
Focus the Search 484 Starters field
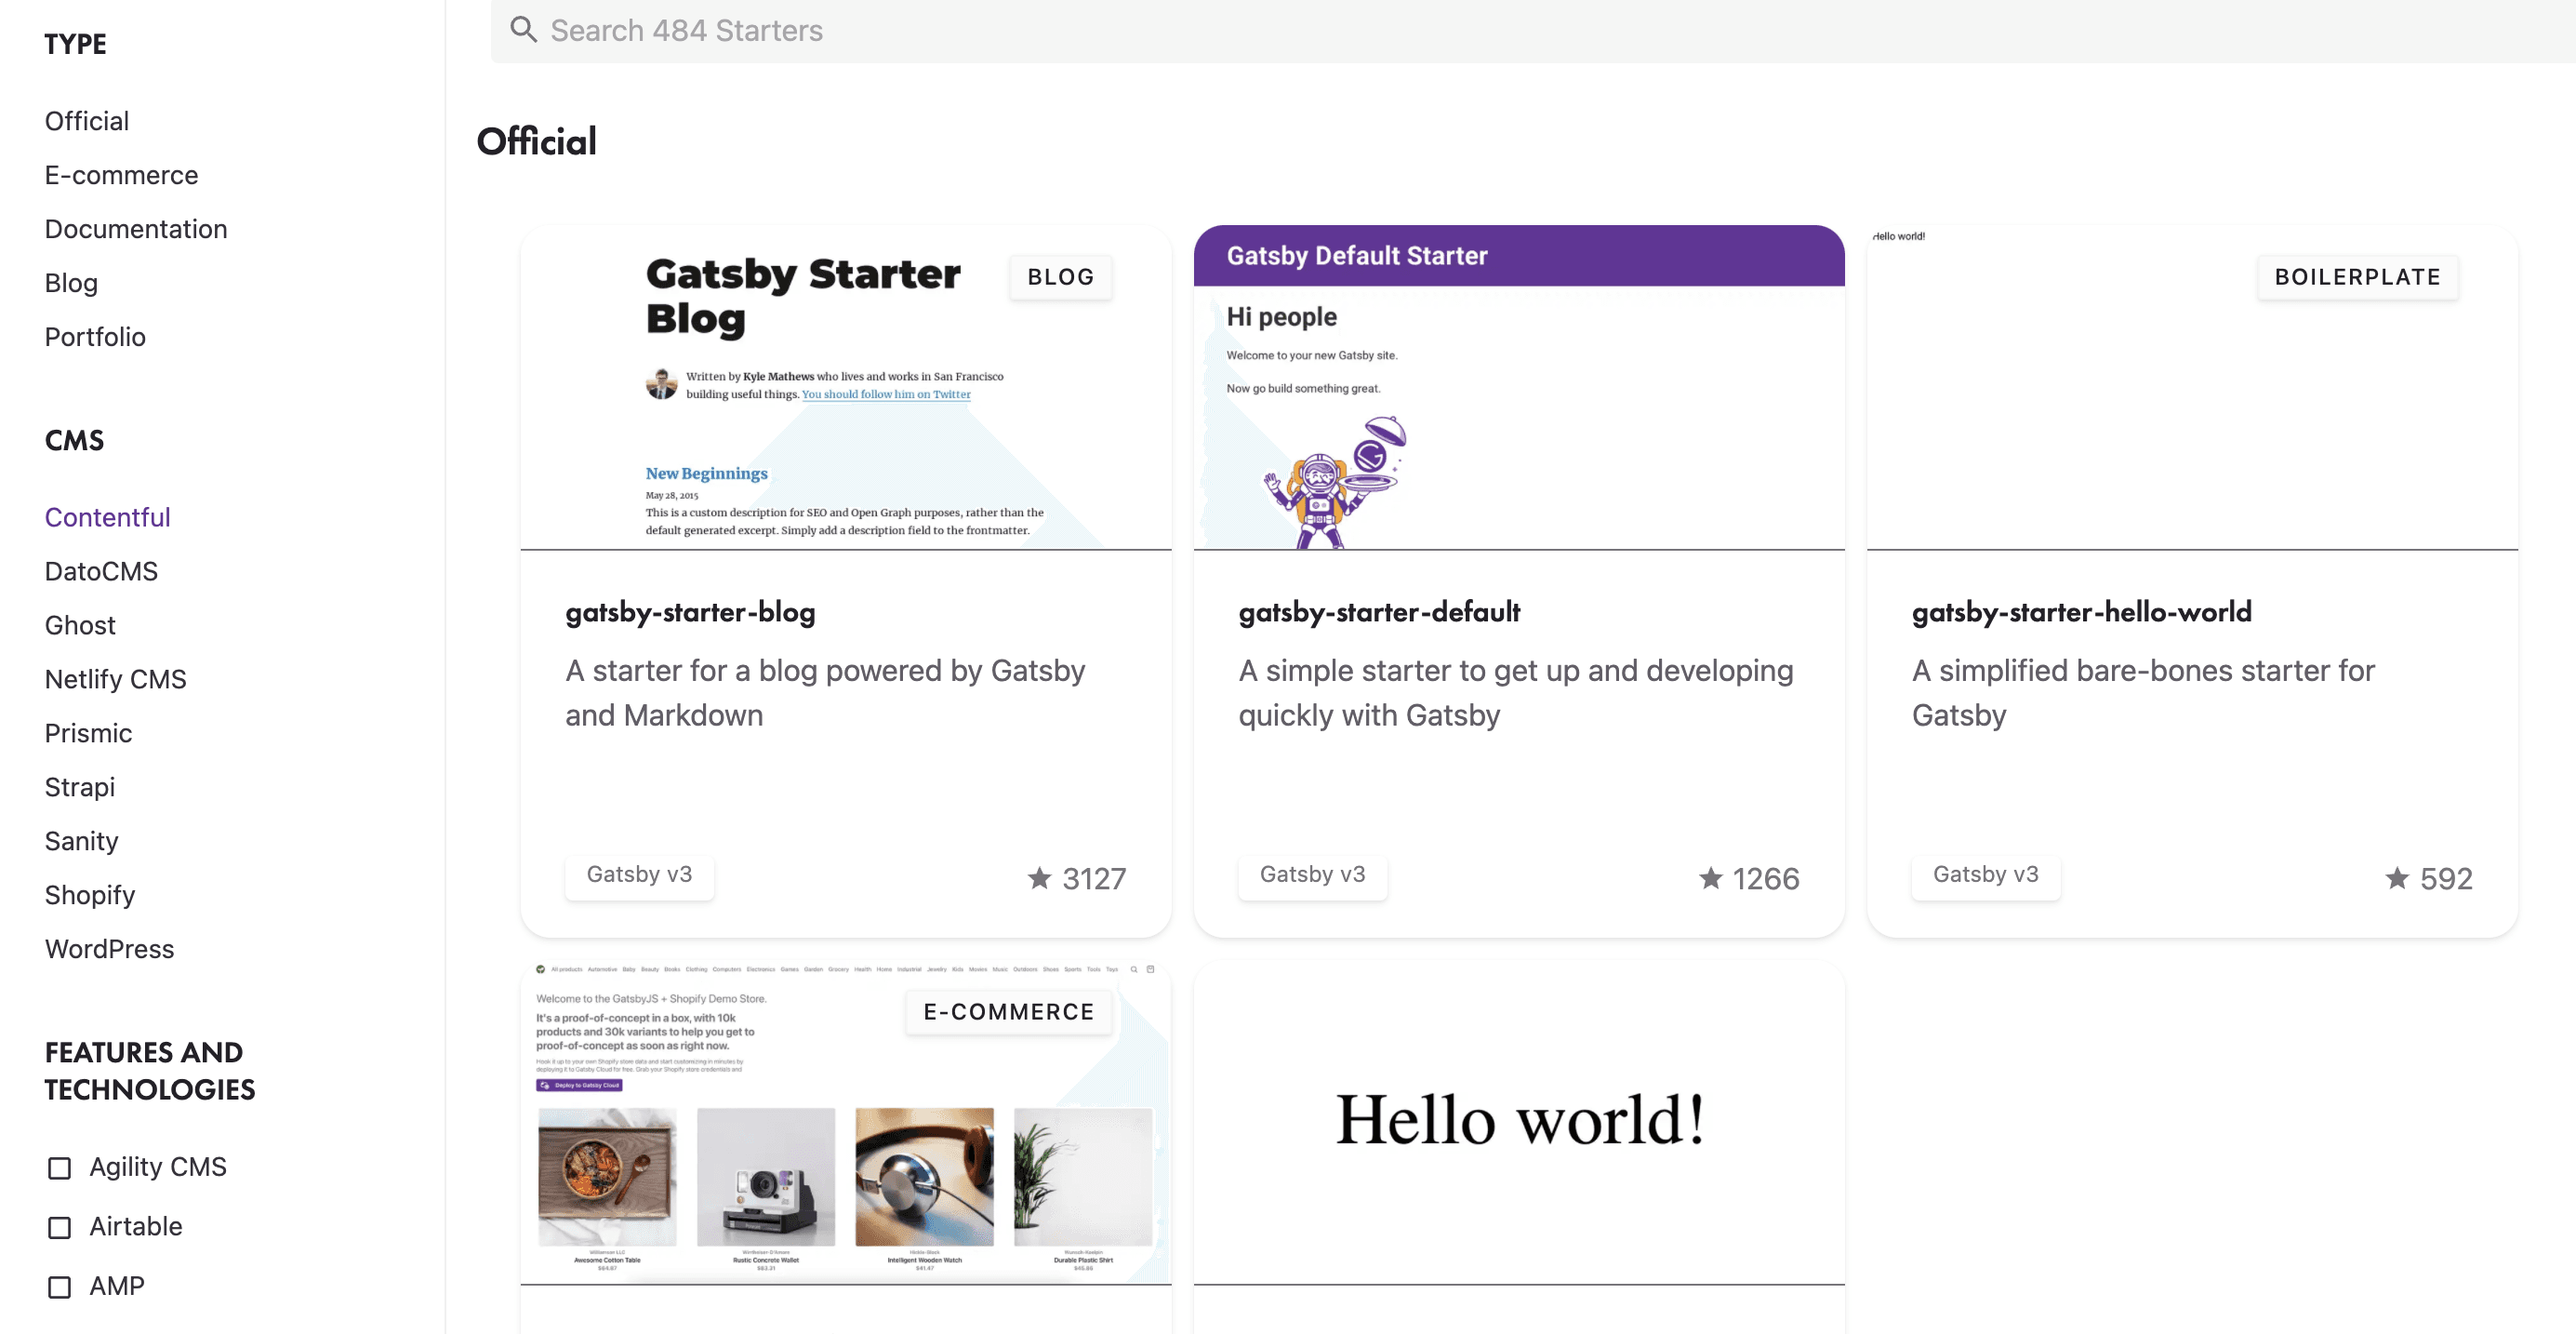1533,30
